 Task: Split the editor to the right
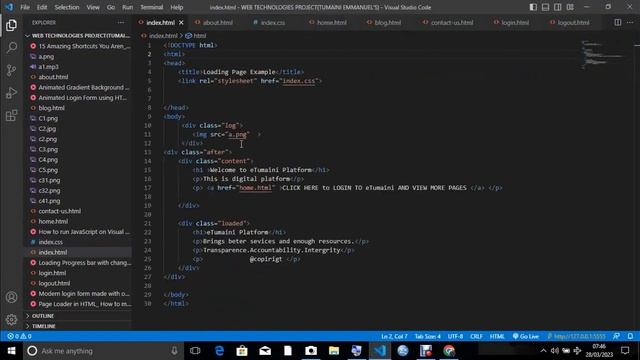(x=618, y=22)
